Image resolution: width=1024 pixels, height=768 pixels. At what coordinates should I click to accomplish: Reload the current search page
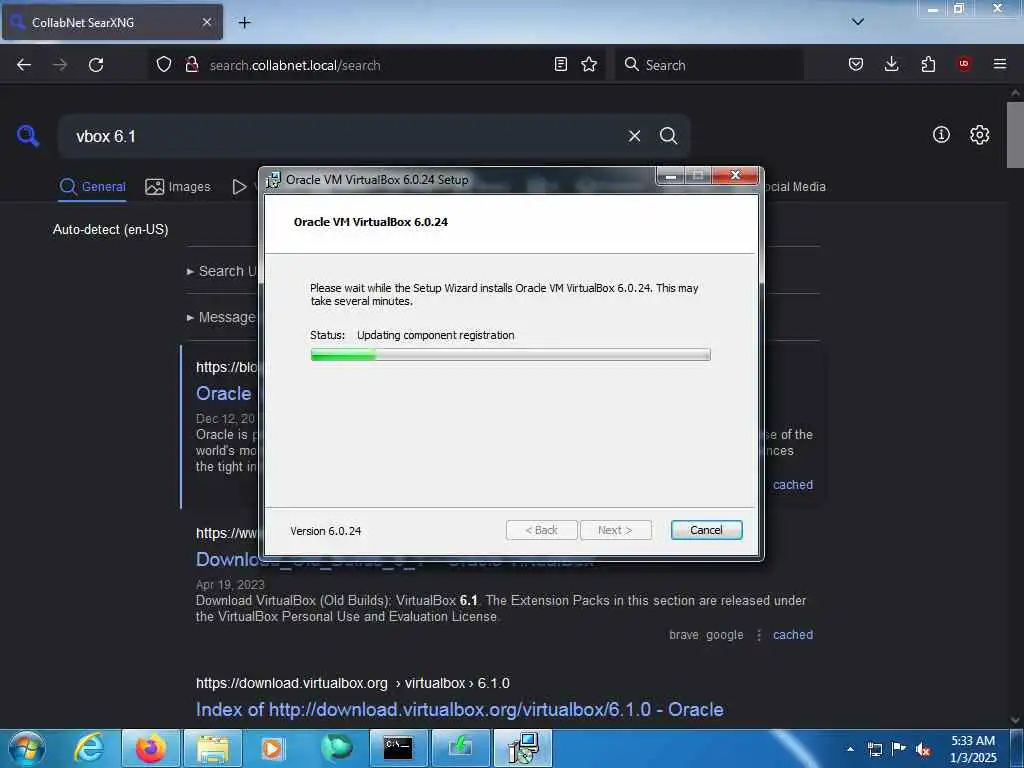[x=96, y=65]
